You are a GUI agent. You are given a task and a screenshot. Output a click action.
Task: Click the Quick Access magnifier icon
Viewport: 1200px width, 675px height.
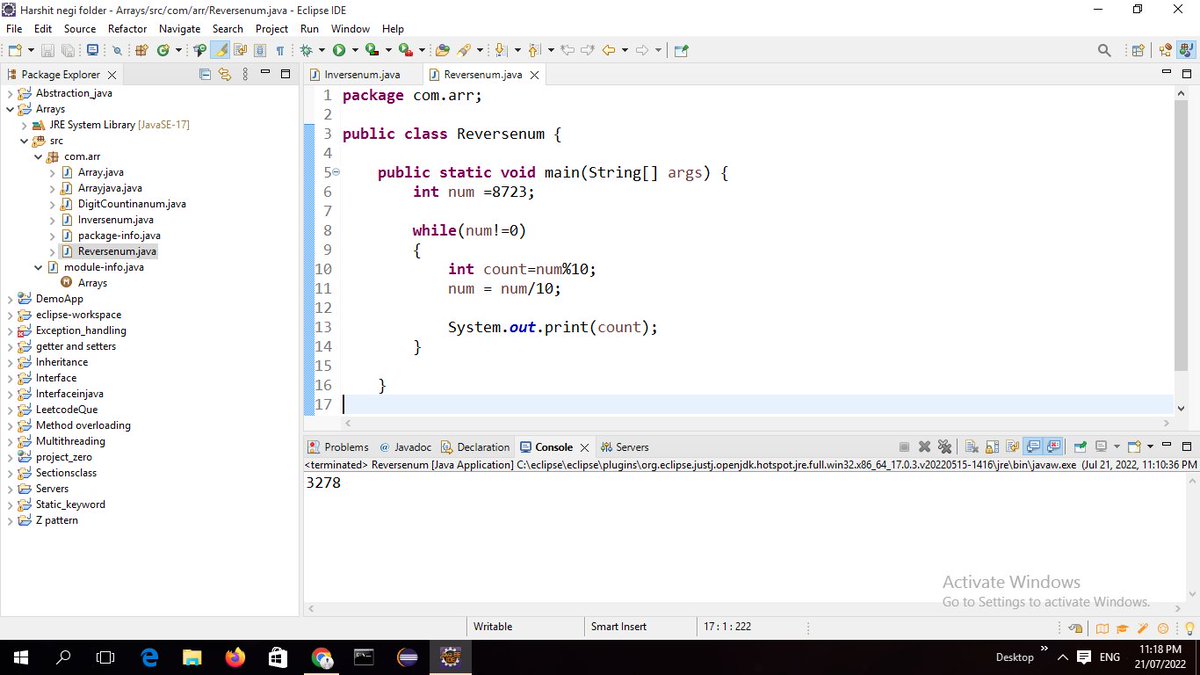click(1104, 50)
